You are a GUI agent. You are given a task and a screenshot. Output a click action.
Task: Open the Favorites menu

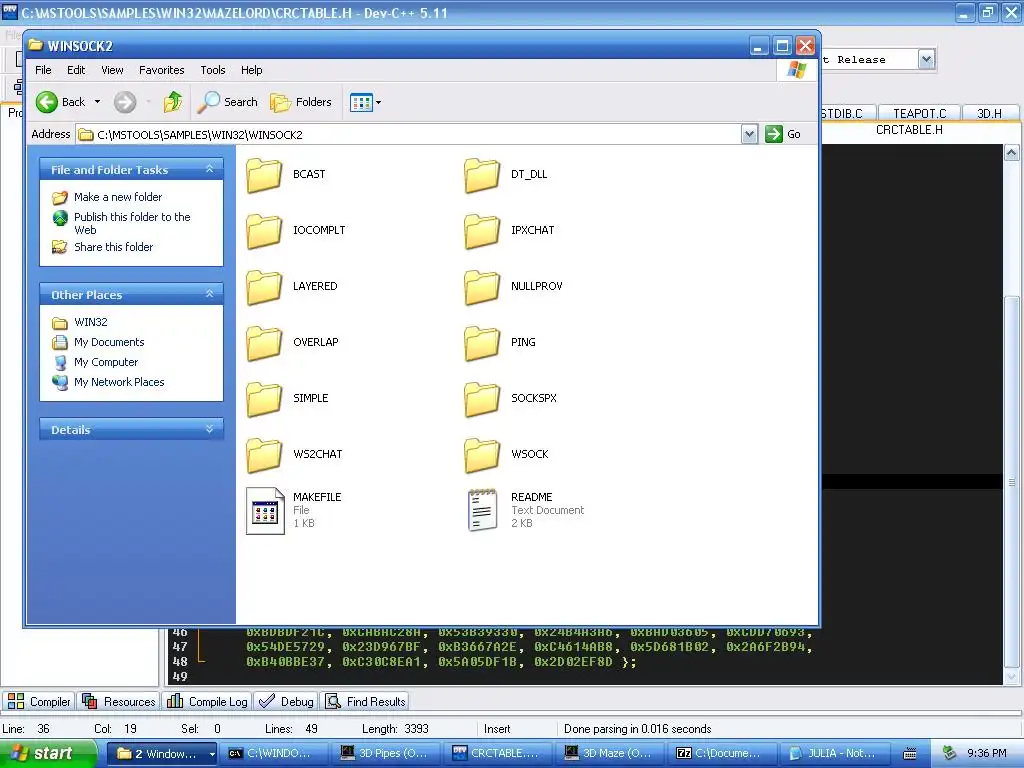tap(161, 70)
